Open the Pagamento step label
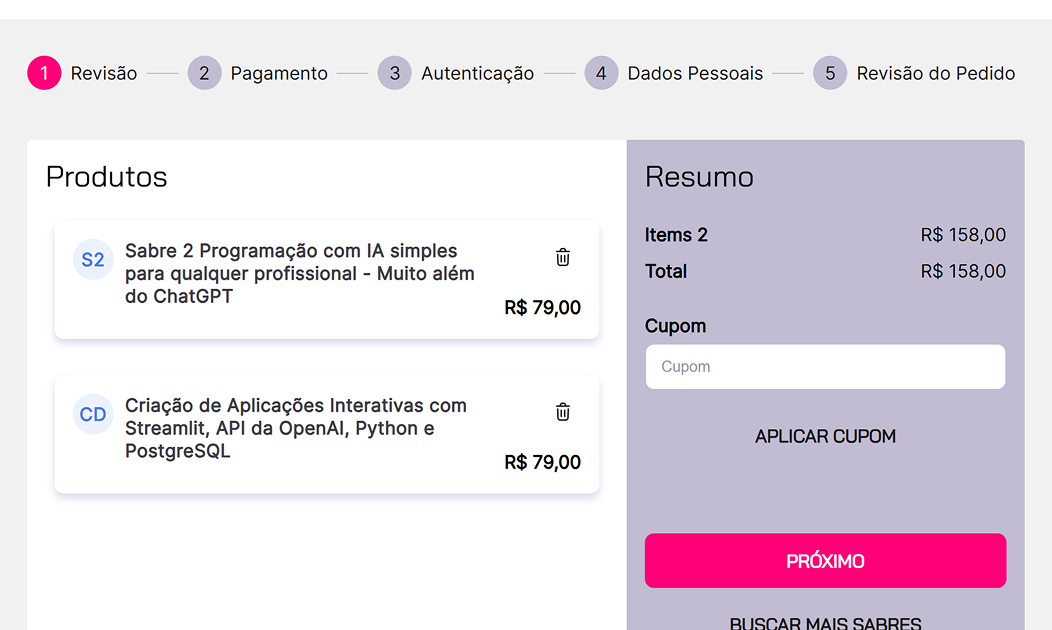 pyautogui.click(x=279, y=73)
